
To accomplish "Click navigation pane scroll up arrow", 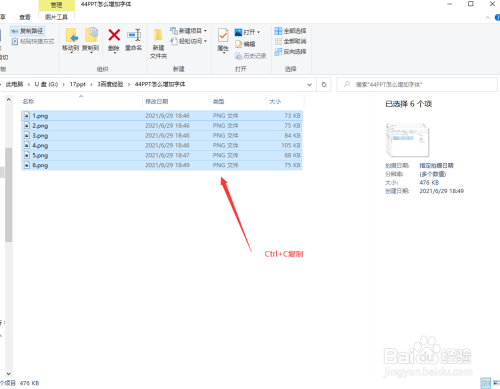I will [x=9, y=99].
